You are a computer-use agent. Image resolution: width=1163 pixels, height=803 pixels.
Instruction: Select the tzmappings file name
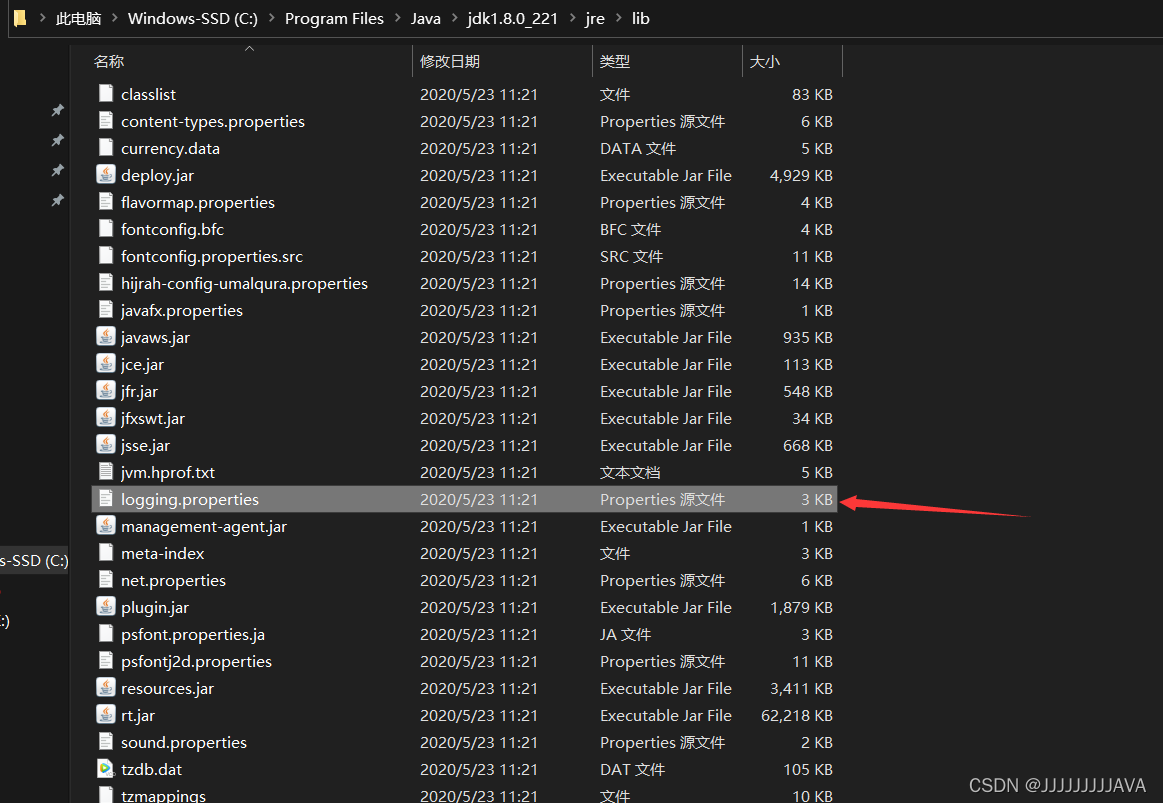point(163,796)
